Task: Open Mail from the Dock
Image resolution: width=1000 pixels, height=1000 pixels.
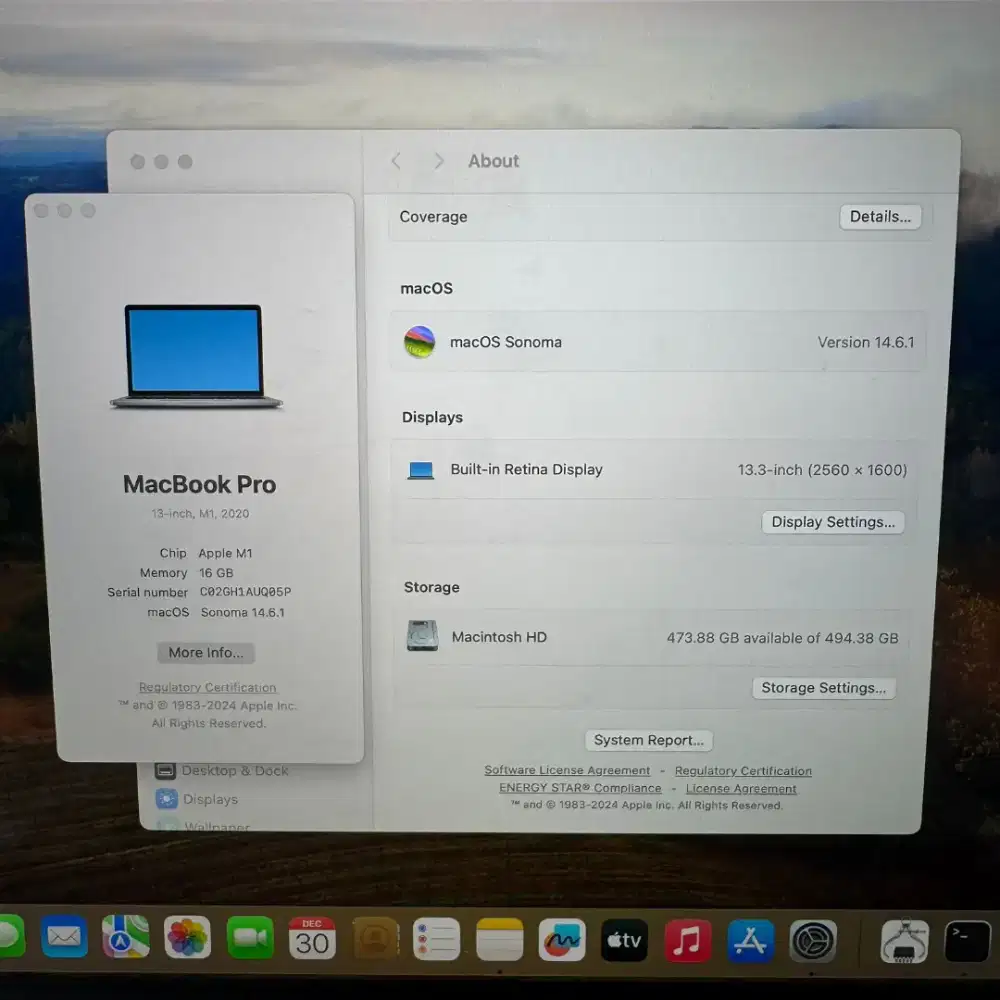Action: tap(63, 938)
